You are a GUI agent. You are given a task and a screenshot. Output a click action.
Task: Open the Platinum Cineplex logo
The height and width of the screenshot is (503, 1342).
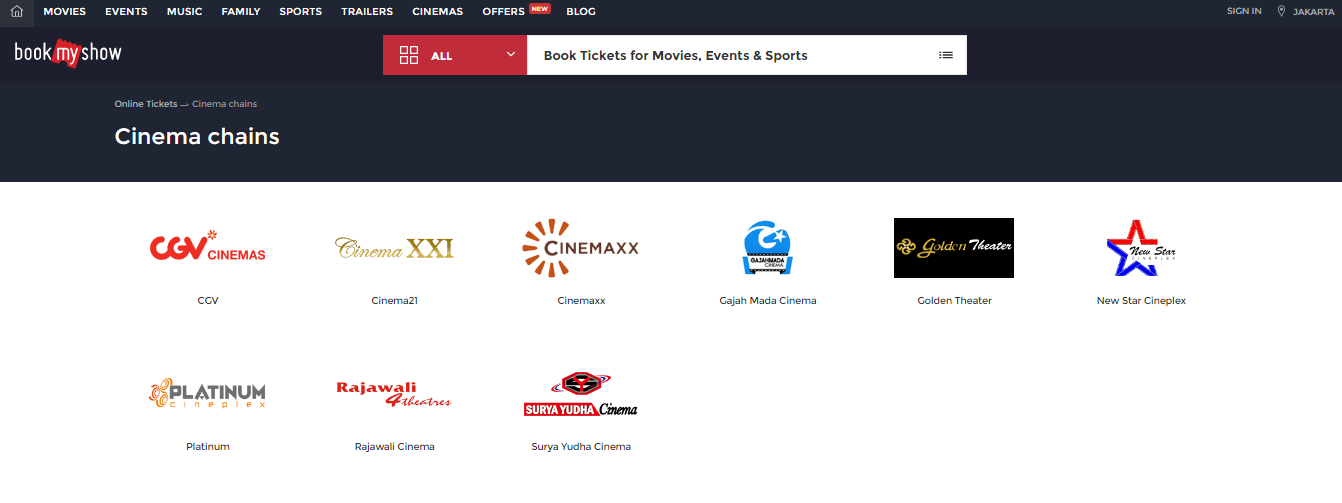[208, 393]
